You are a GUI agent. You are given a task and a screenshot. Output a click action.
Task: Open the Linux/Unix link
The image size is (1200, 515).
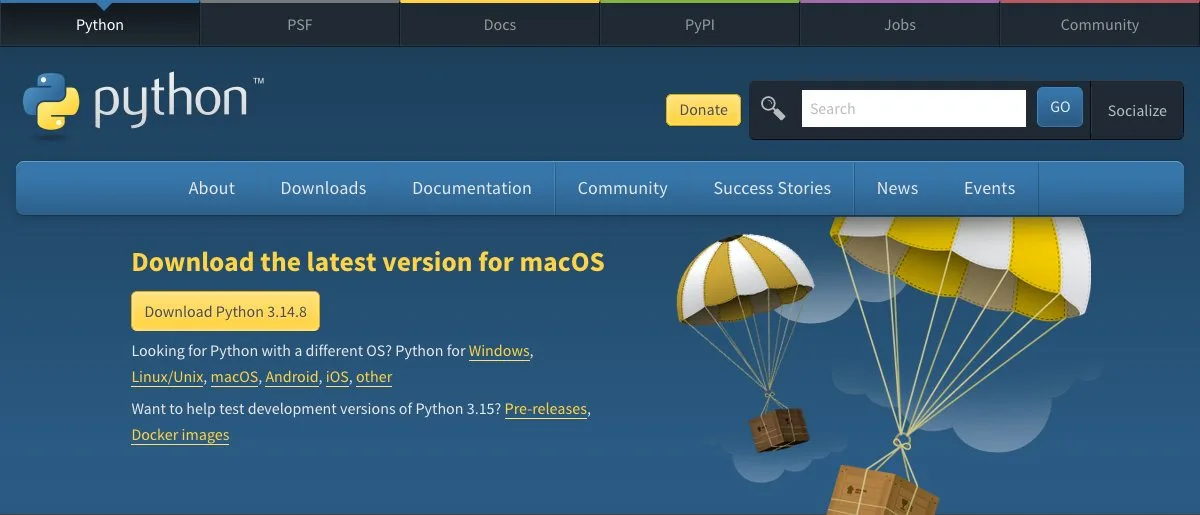[168, 377]
